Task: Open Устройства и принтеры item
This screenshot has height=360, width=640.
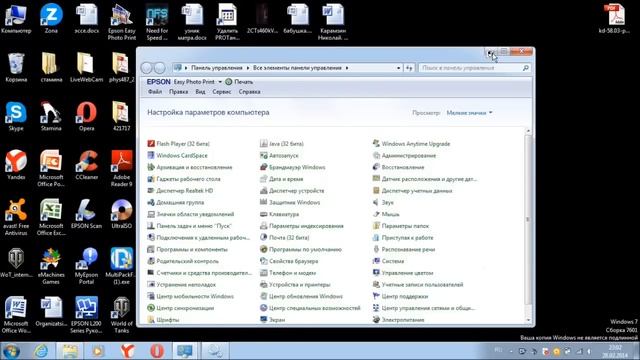Action: click(x=295, y=284)
